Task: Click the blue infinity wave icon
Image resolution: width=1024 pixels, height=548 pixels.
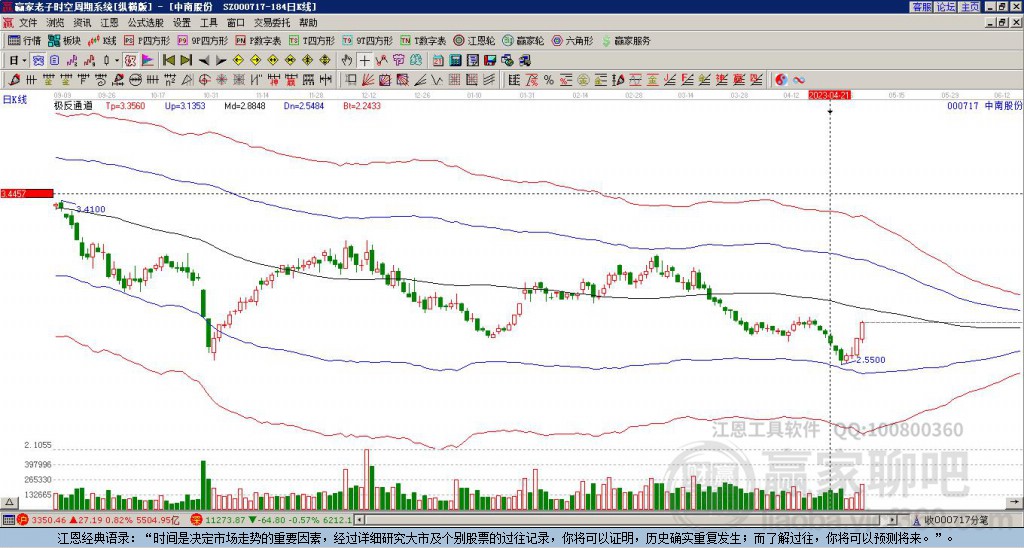Action: [799, 80]
